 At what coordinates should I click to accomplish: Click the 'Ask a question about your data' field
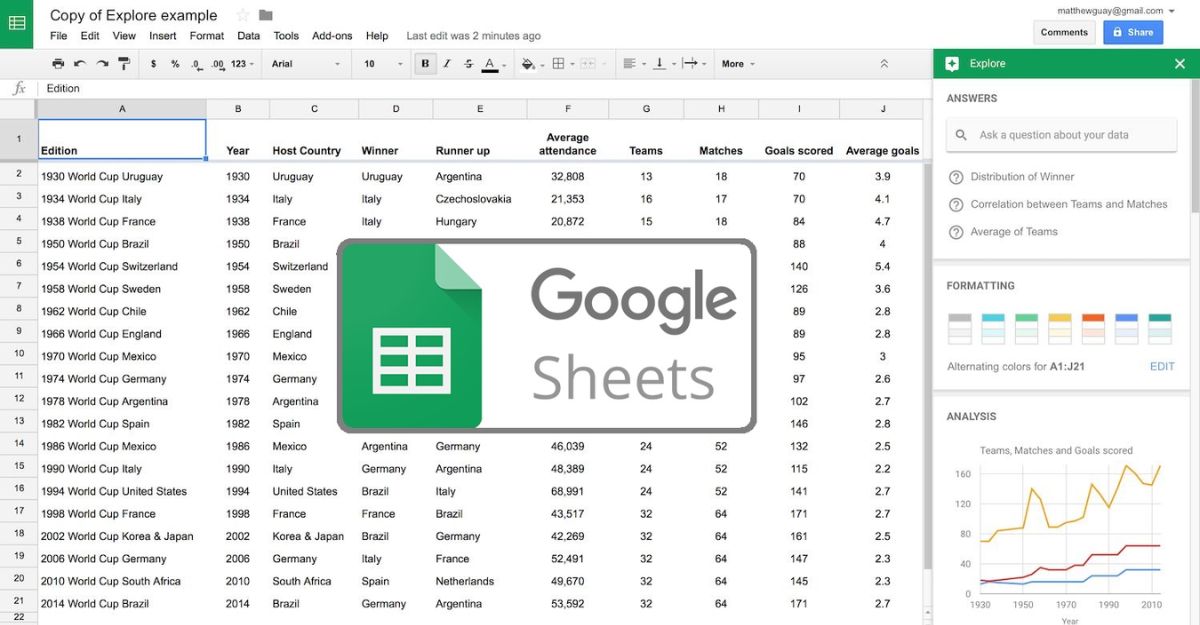[x=1062, y=135]
